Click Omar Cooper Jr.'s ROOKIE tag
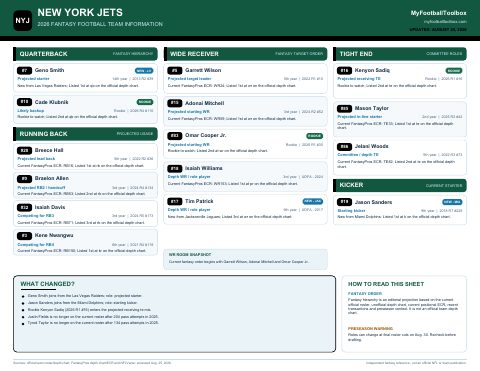 pos(314,136)
